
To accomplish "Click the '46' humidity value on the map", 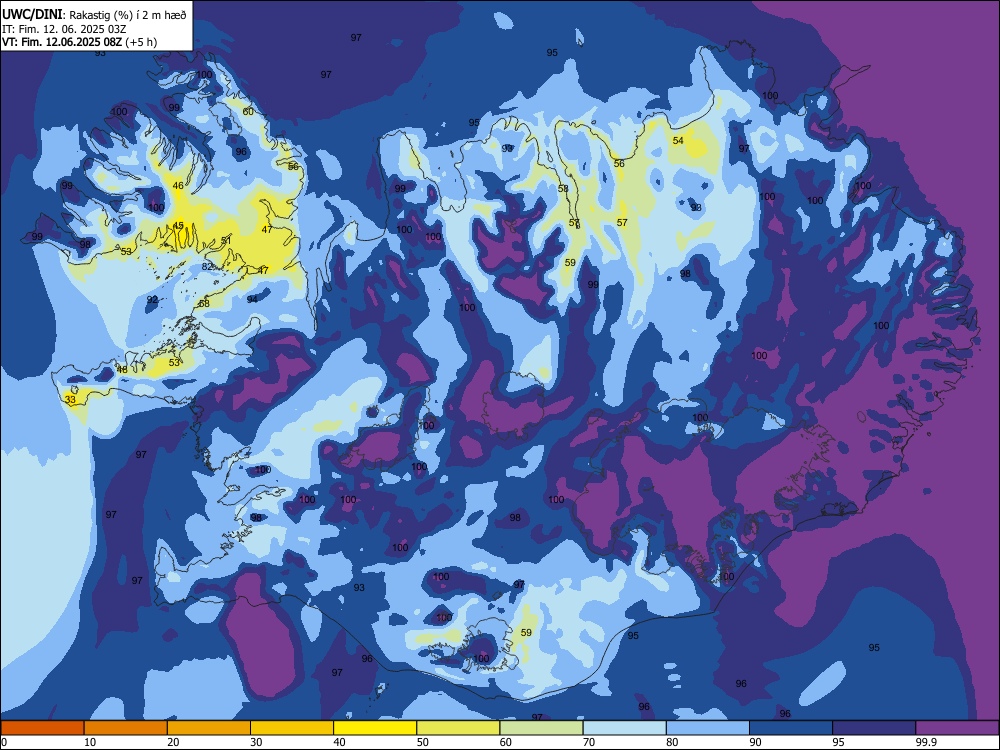I will (x=178, y=186).
